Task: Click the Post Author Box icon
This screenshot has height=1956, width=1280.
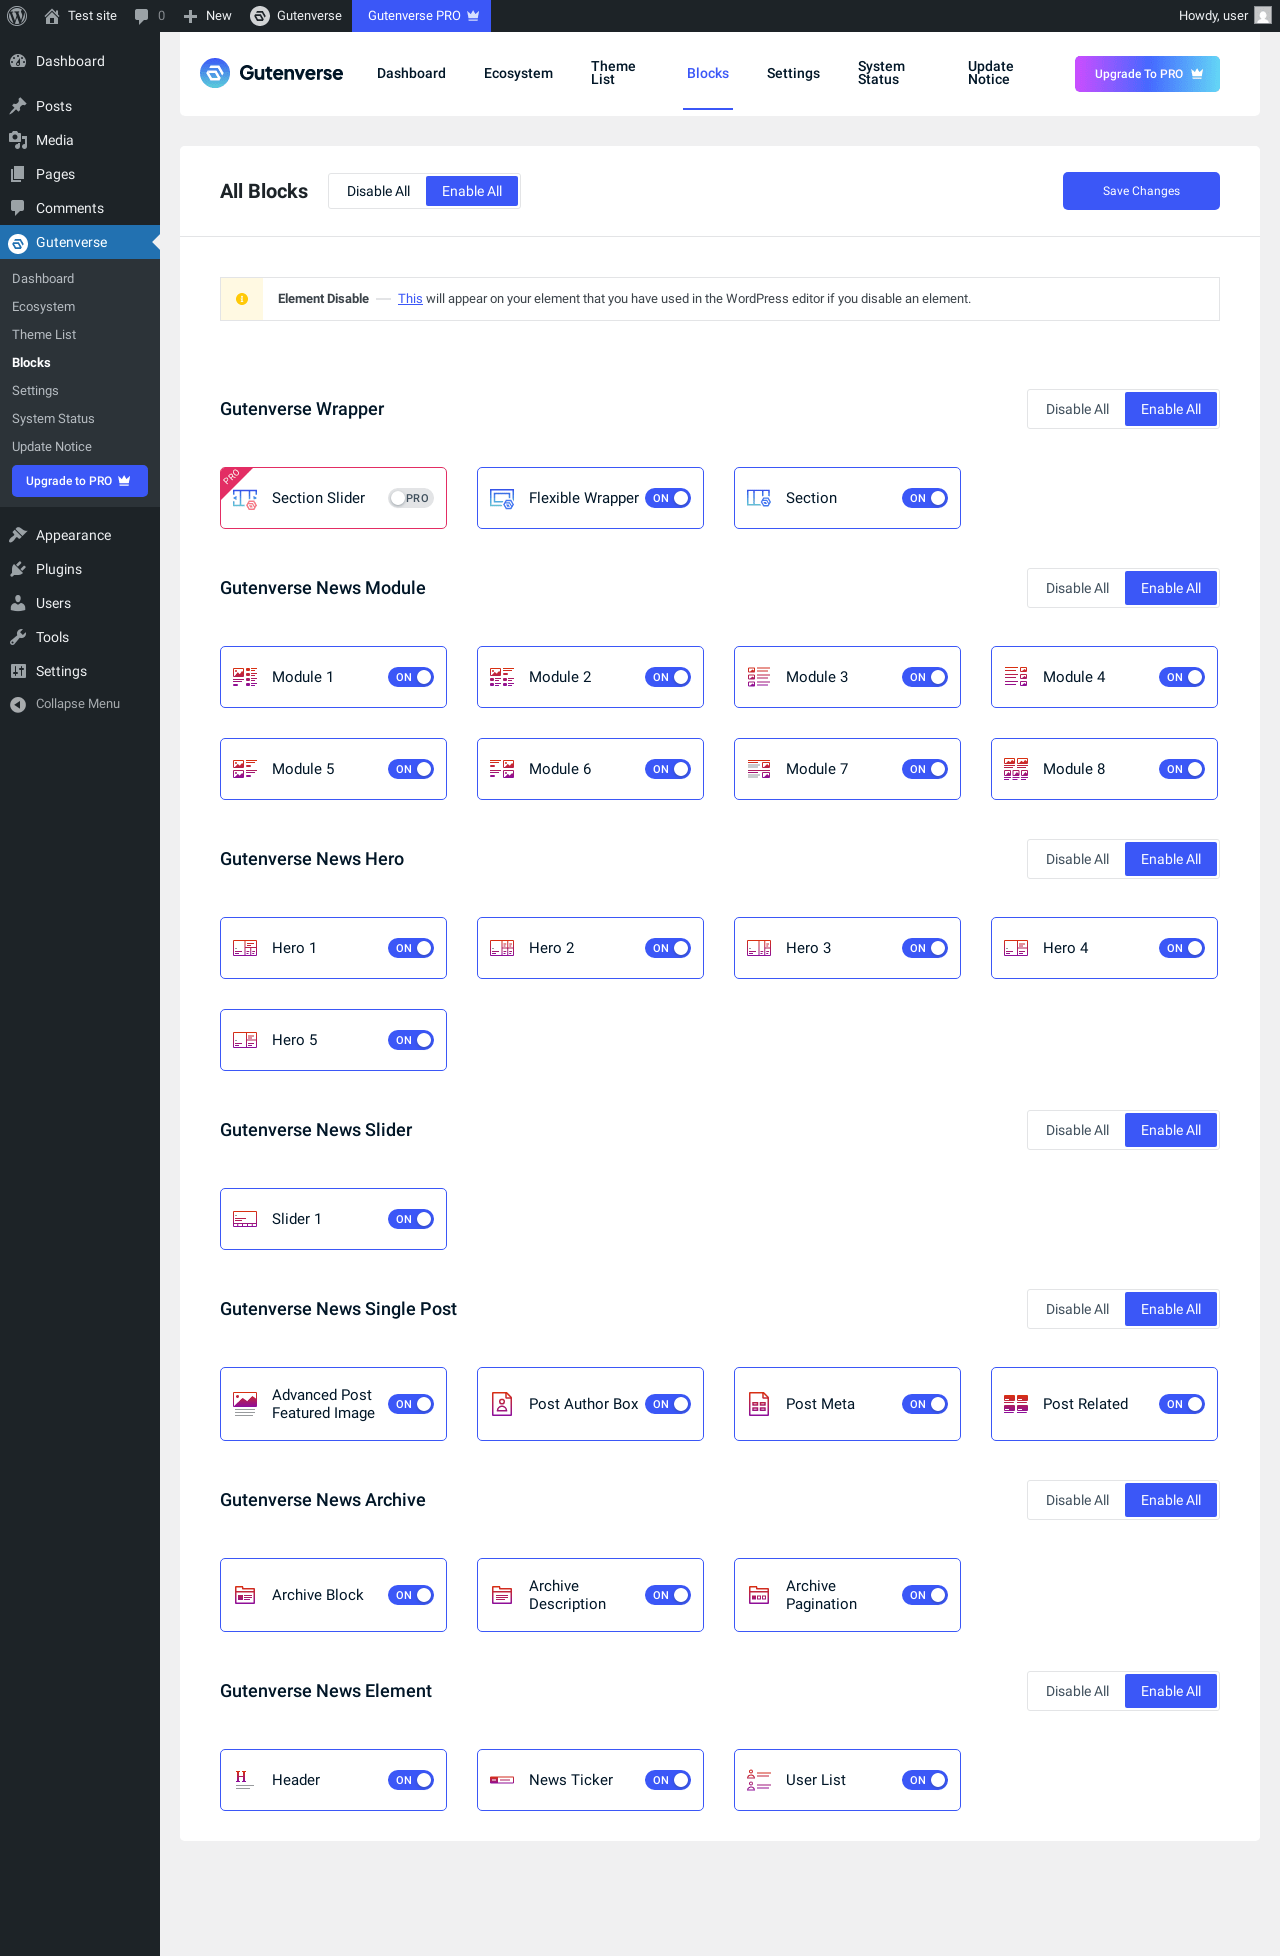Action: pyautogui.click(x=502, y=1404)
